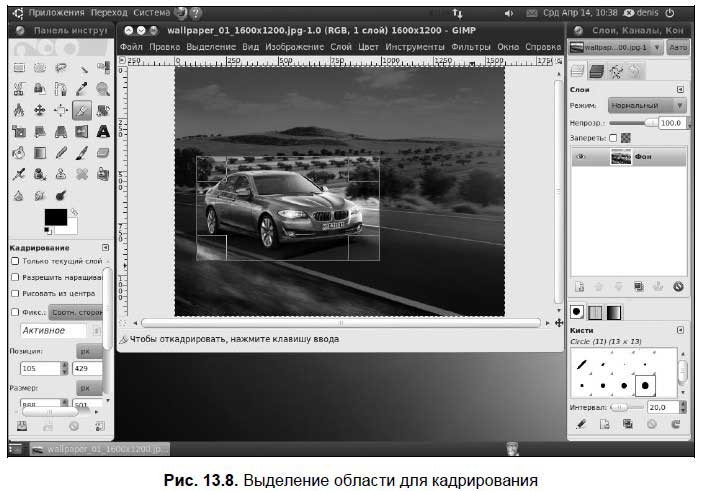The height and width of the screenshot is (491, 703).
Task: Open the 'Файл' menu
Action: pyautogui.click(x=131, y=47)
